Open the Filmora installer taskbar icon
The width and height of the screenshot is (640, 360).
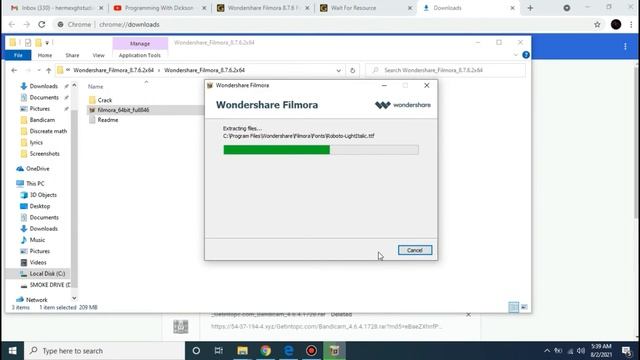tap(334, 351)
